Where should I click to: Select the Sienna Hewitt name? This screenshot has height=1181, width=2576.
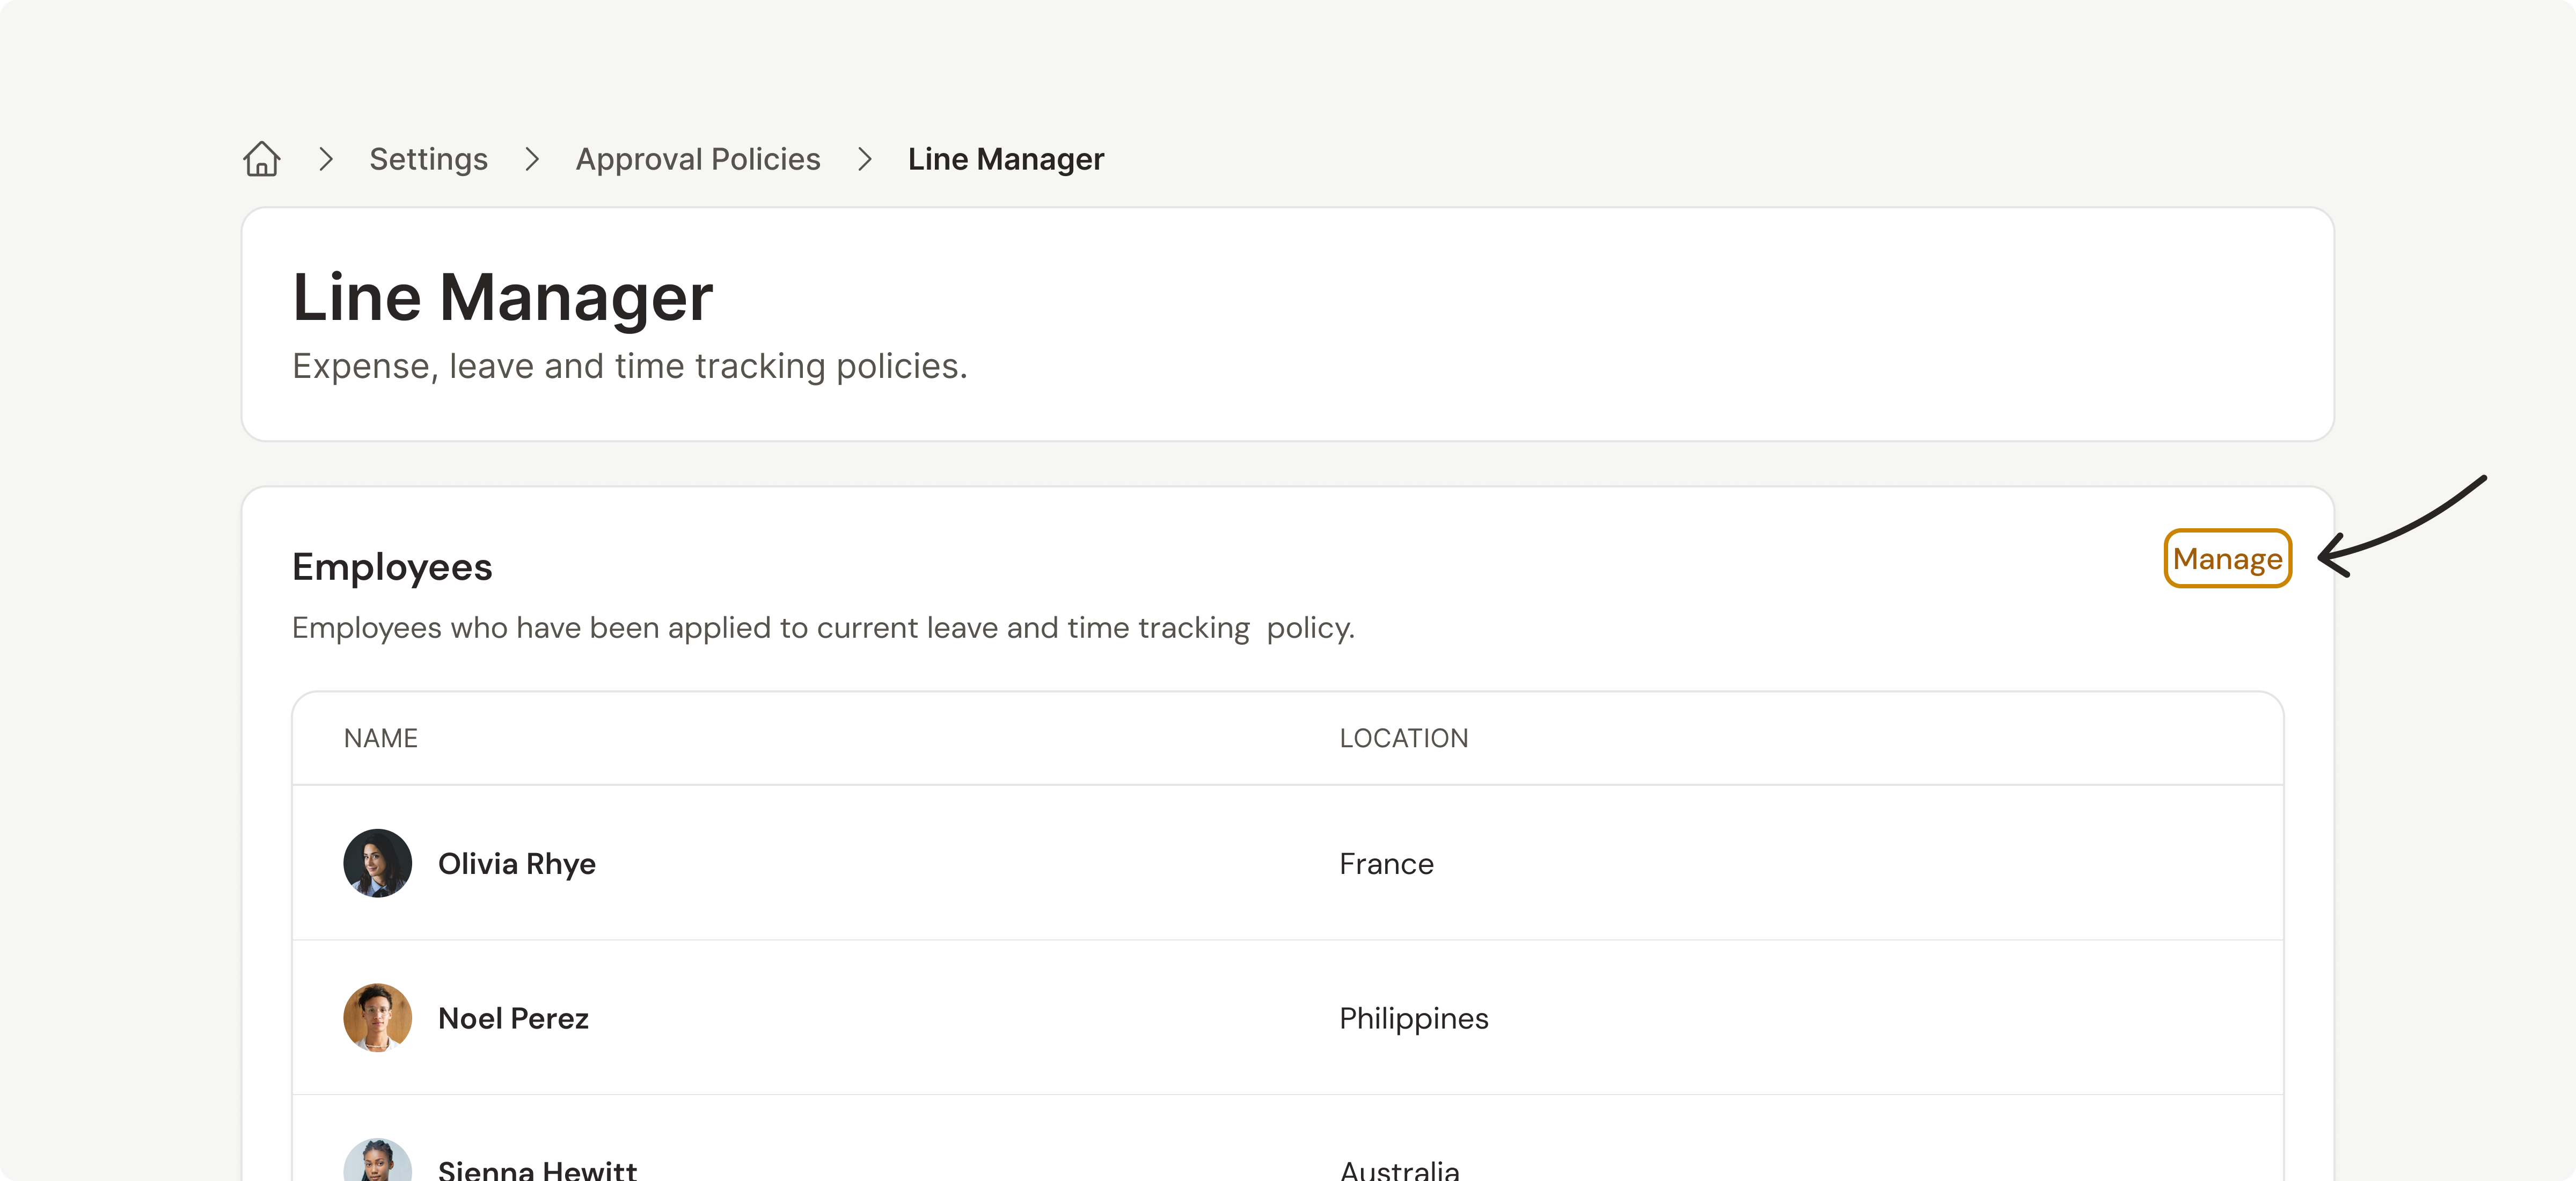(x=537, y=1168)
